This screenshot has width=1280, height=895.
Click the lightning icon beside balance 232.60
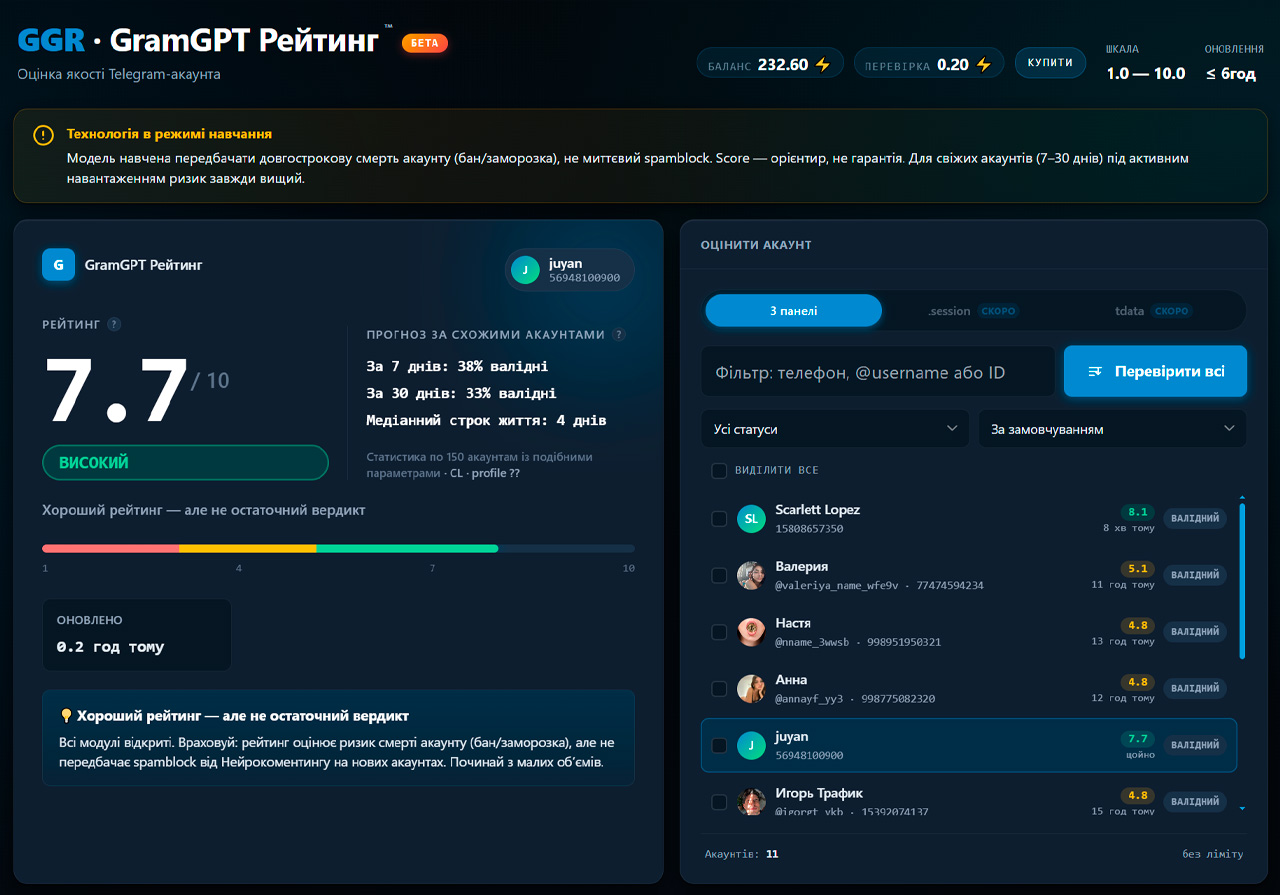click(823, 65)
